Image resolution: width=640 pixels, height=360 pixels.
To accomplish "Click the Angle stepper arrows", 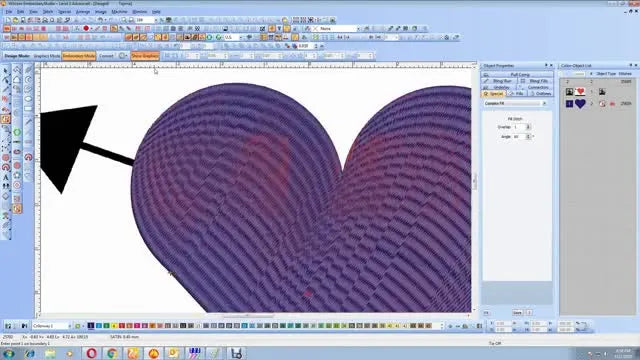I will tap(528, 137).
